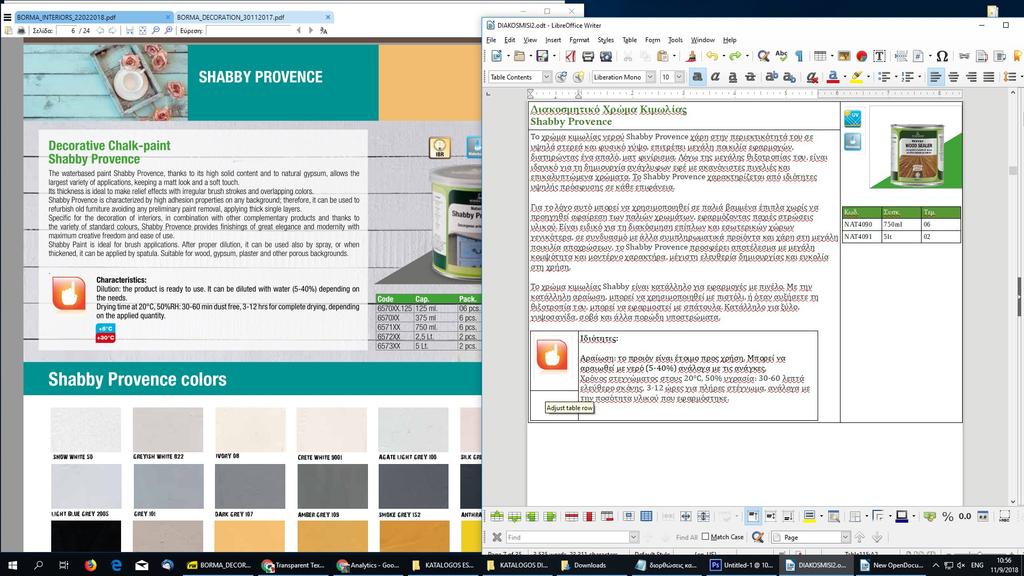Switch to New OpenDocument taskbar button
Screen dimensions: 1024x576
pyautogui.click(x=892, y=566)
